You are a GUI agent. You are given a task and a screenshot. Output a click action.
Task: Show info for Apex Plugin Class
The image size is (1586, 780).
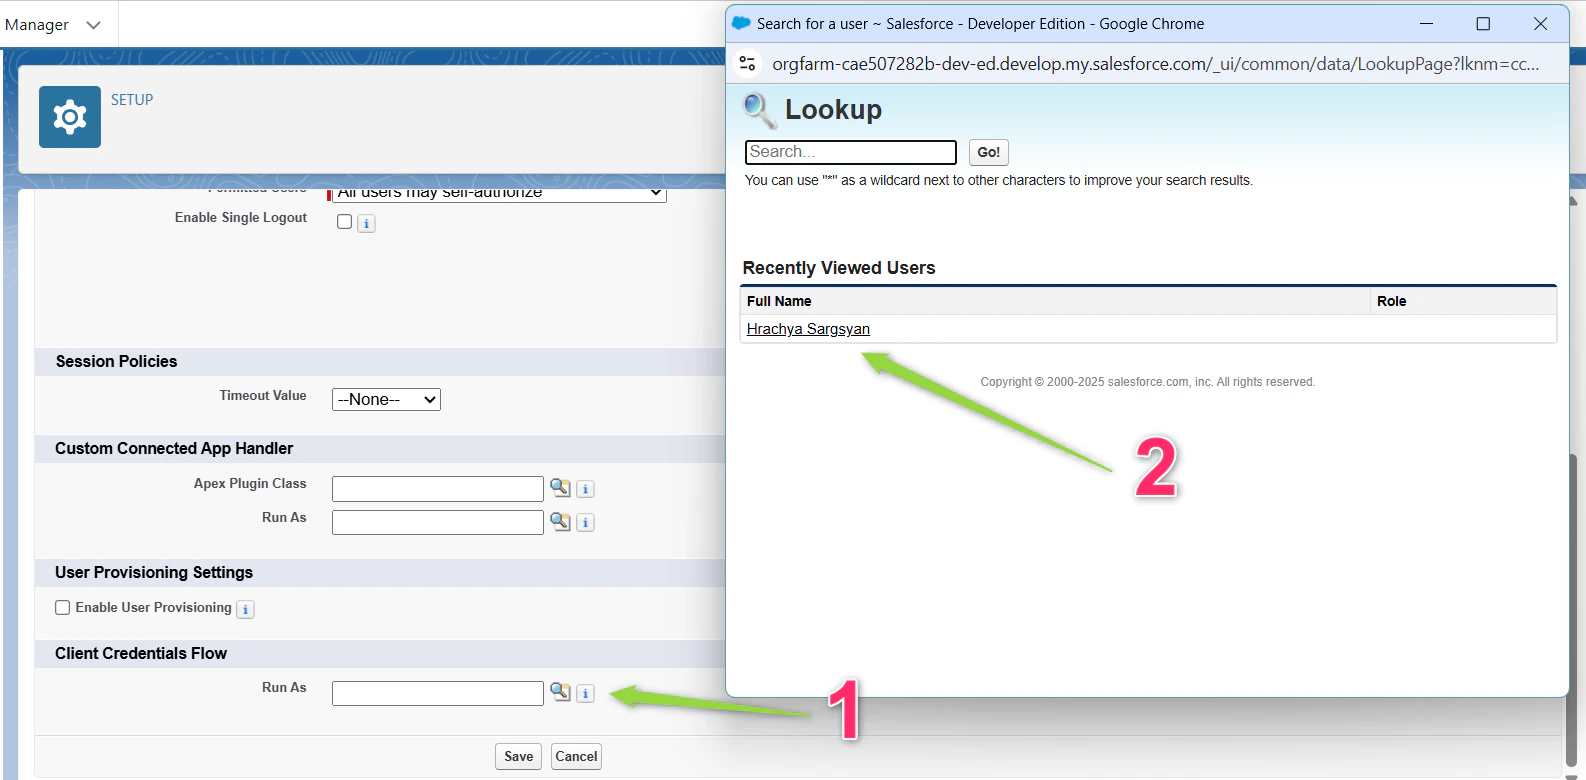(586, 489)
